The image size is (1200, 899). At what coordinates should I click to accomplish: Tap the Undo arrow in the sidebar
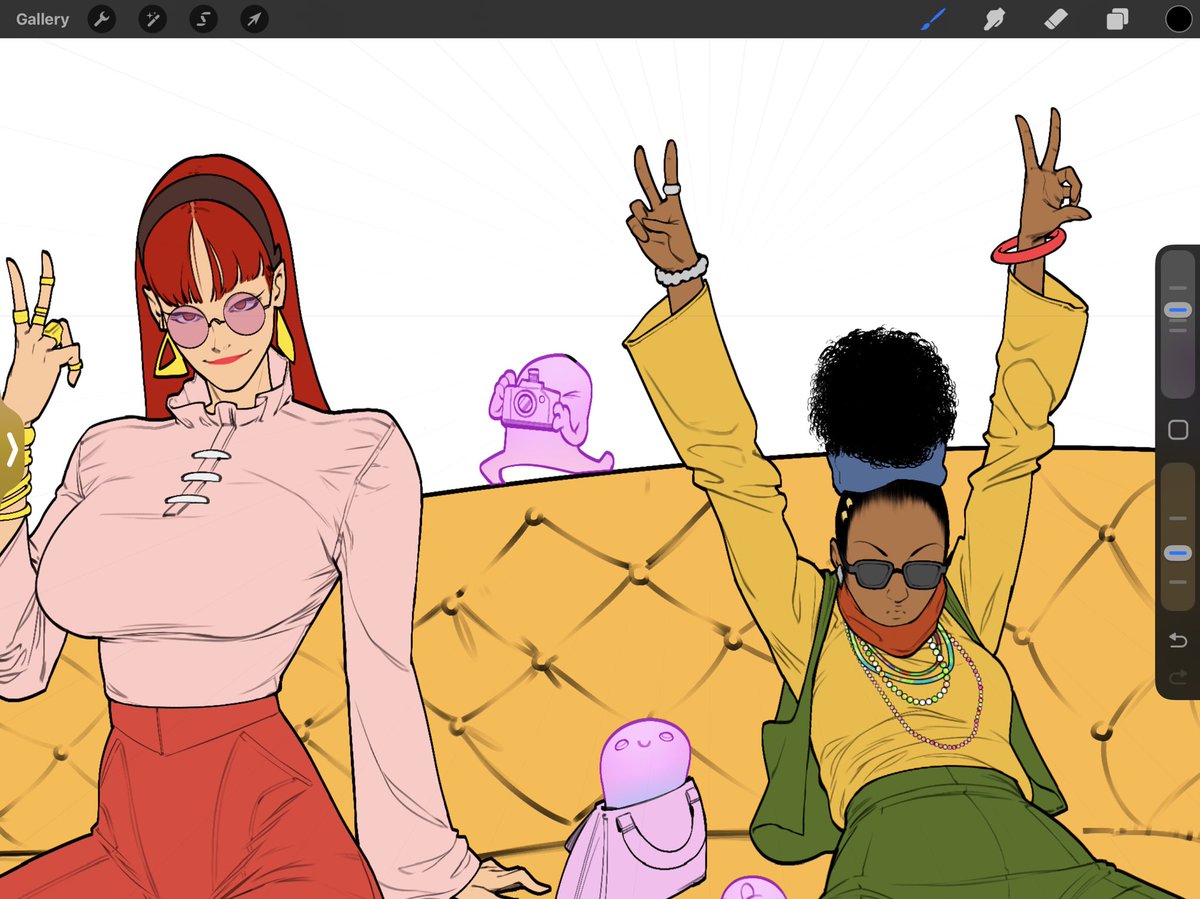point(1176,641)
